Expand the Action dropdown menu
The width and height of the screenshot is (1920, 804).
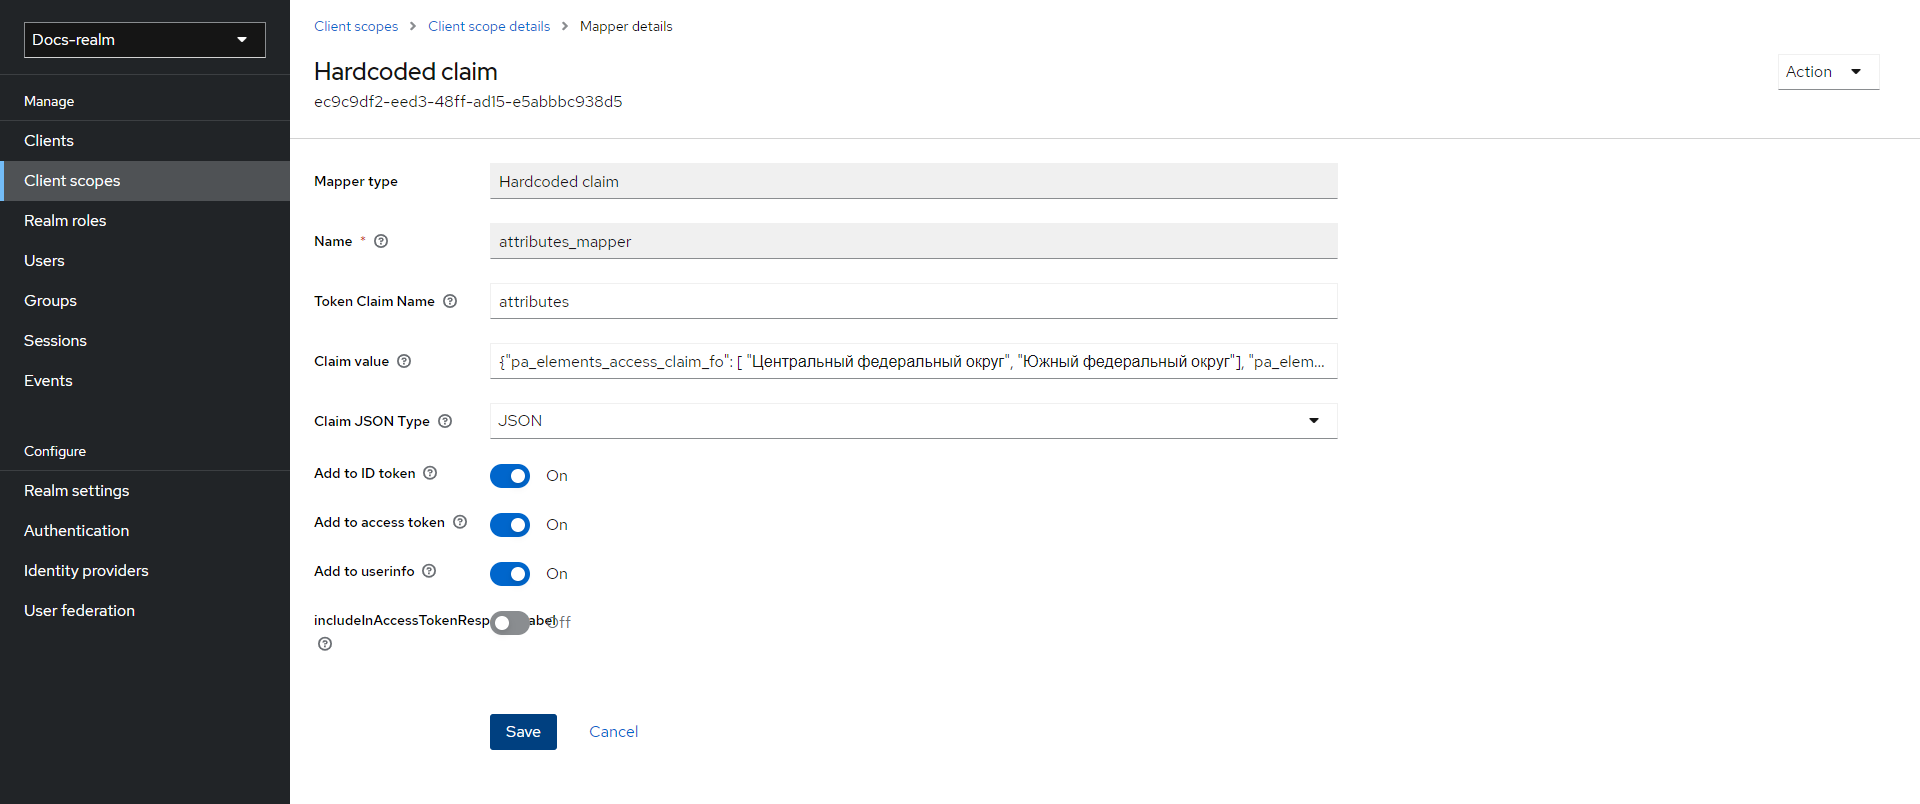1827,72
